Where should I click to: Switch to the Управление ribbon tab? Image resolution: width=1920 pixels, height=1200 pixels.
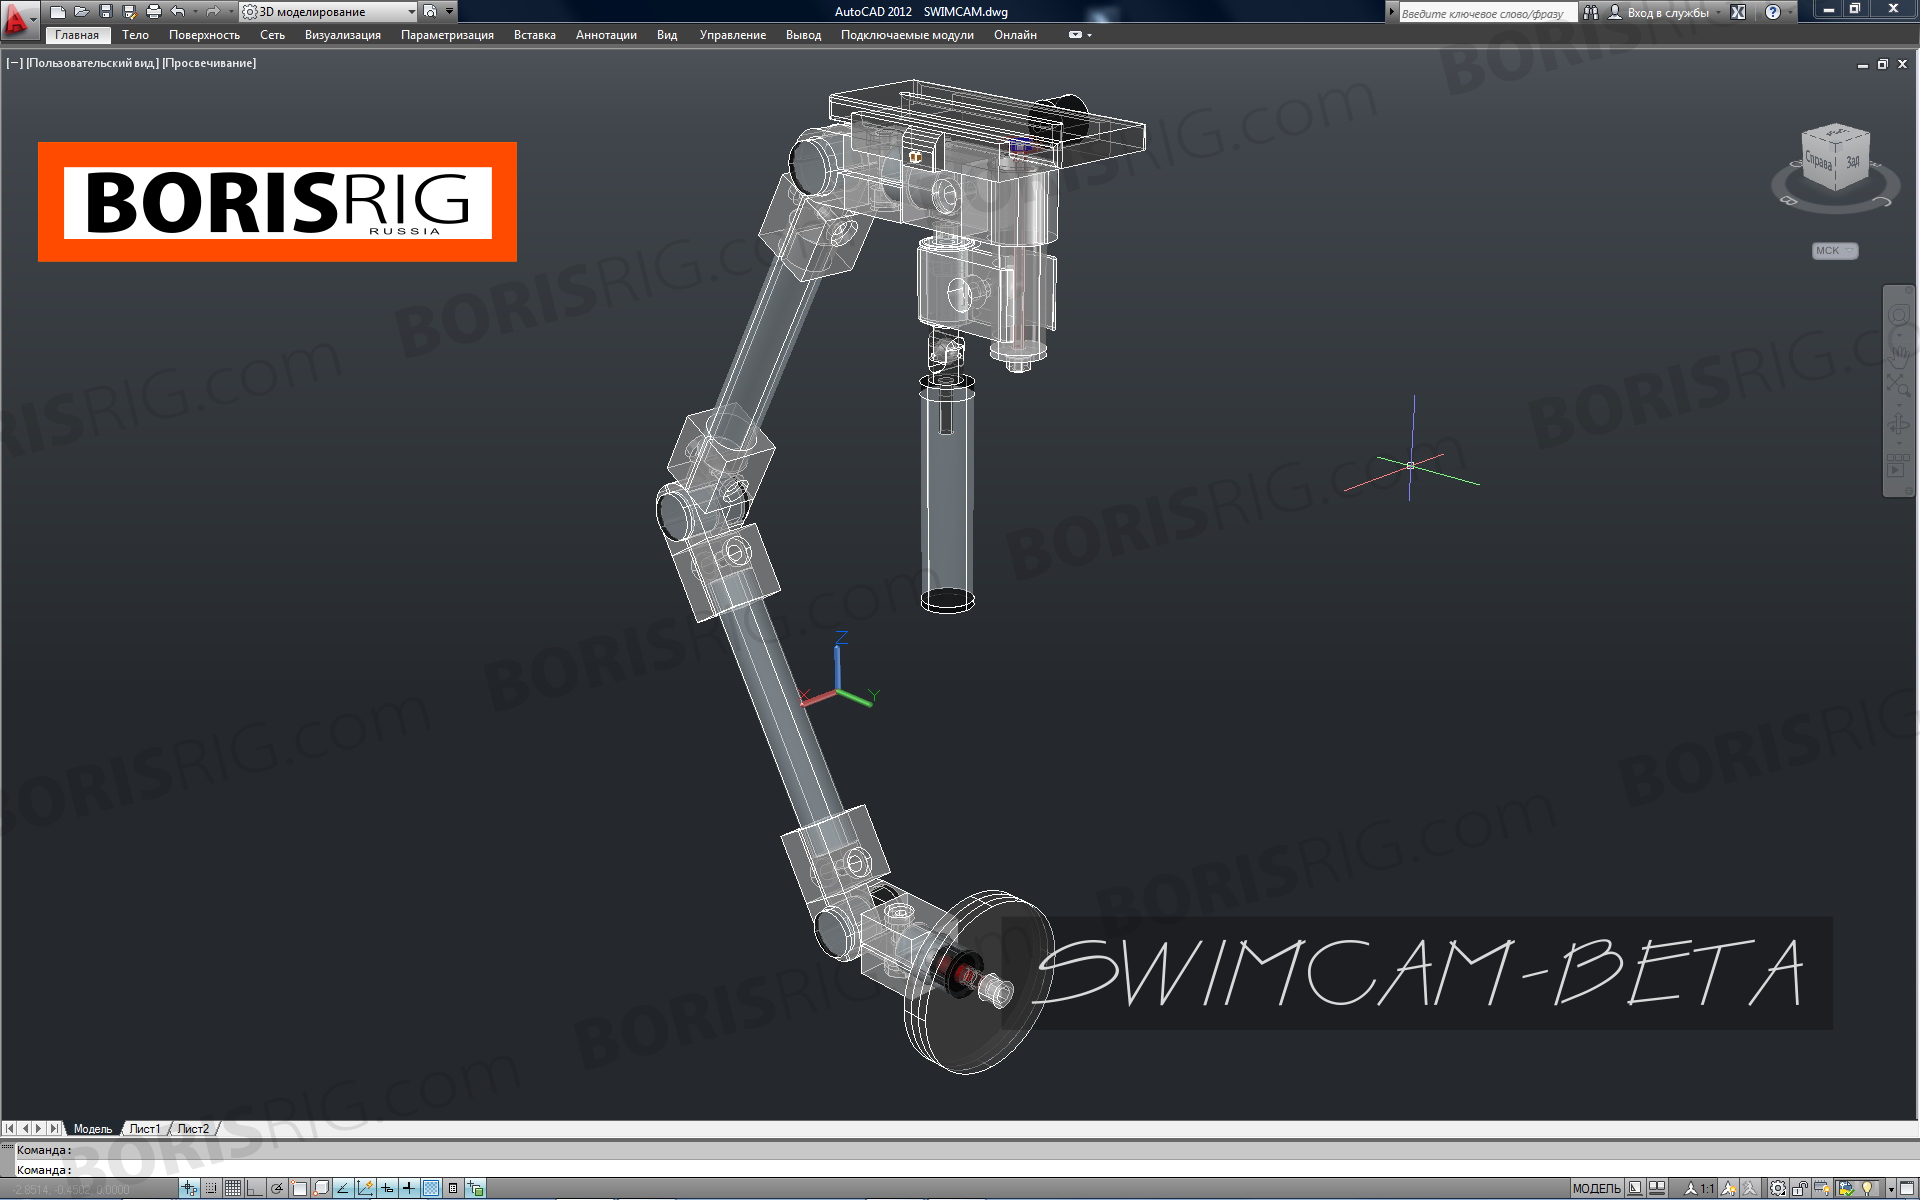pos(733,35)
